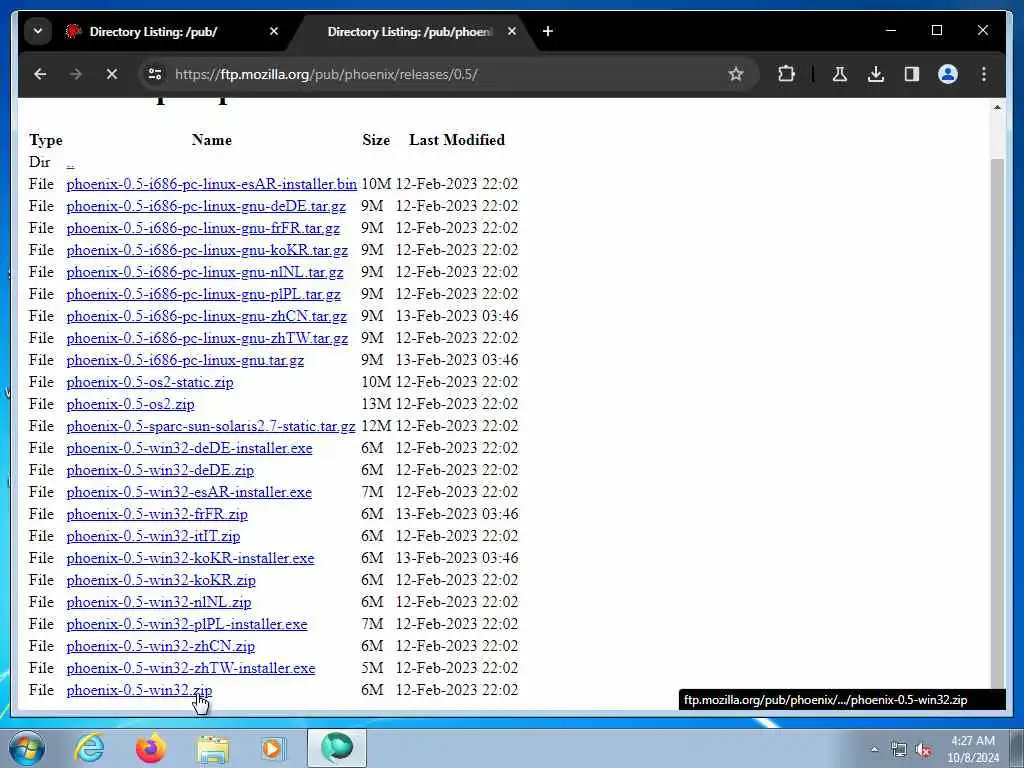Download phoenix-0.5-os2-static.zip
1024x768 pixels.
(150, 382)
